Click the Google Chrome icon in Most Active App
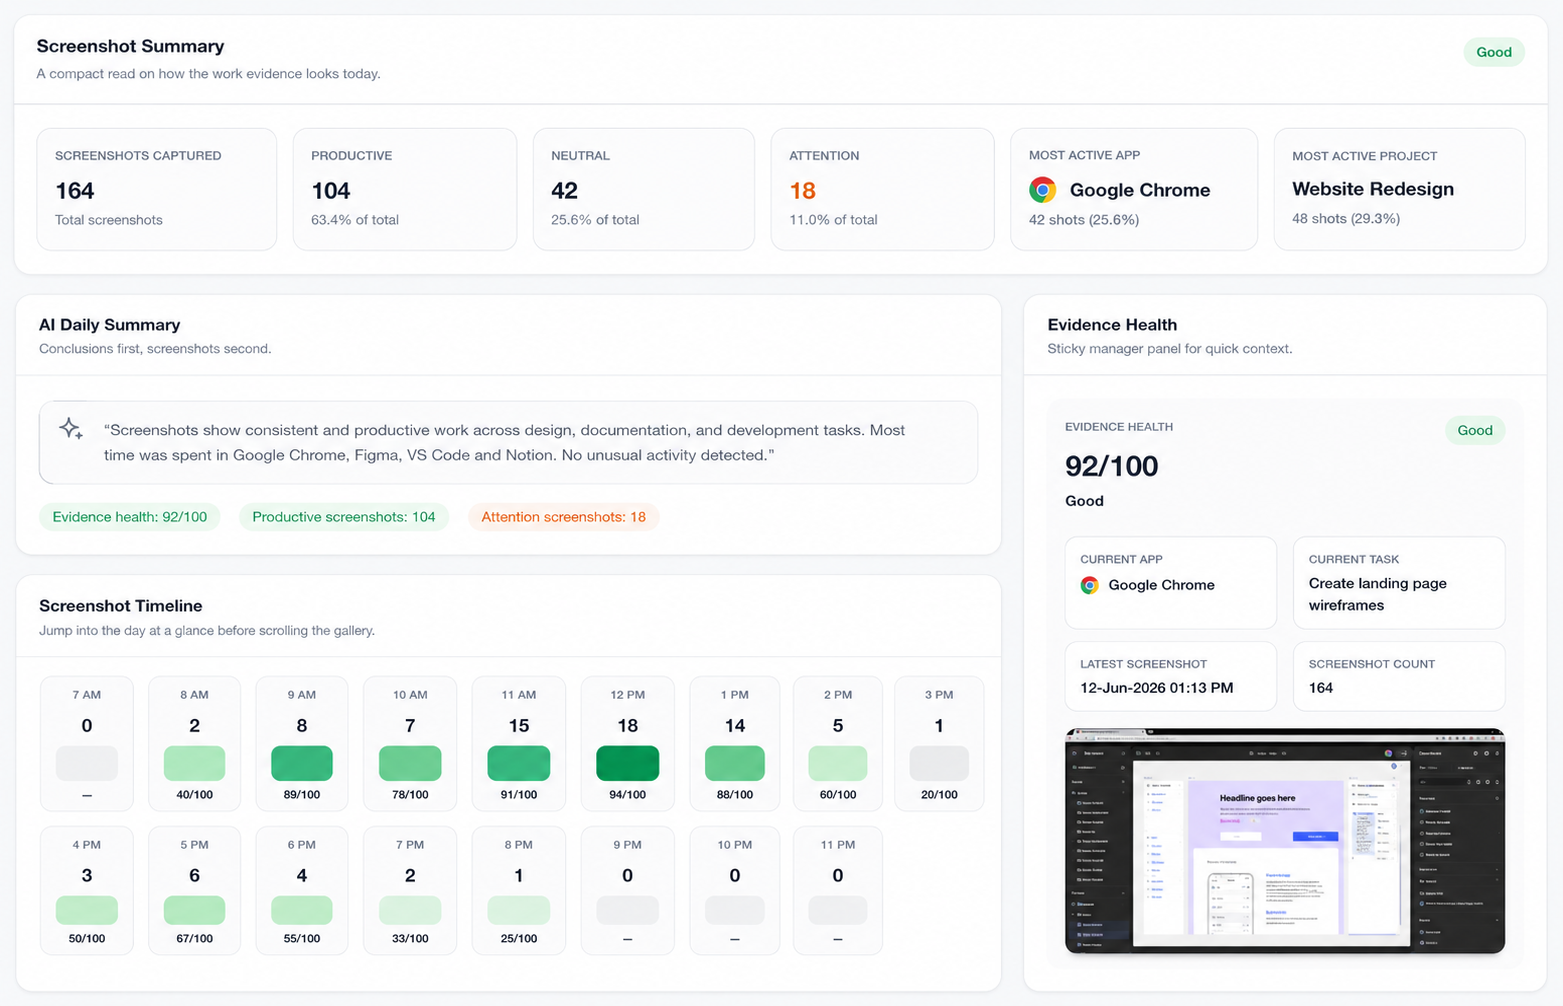Viewport: 1563px width, 1006px height. 1043,190
